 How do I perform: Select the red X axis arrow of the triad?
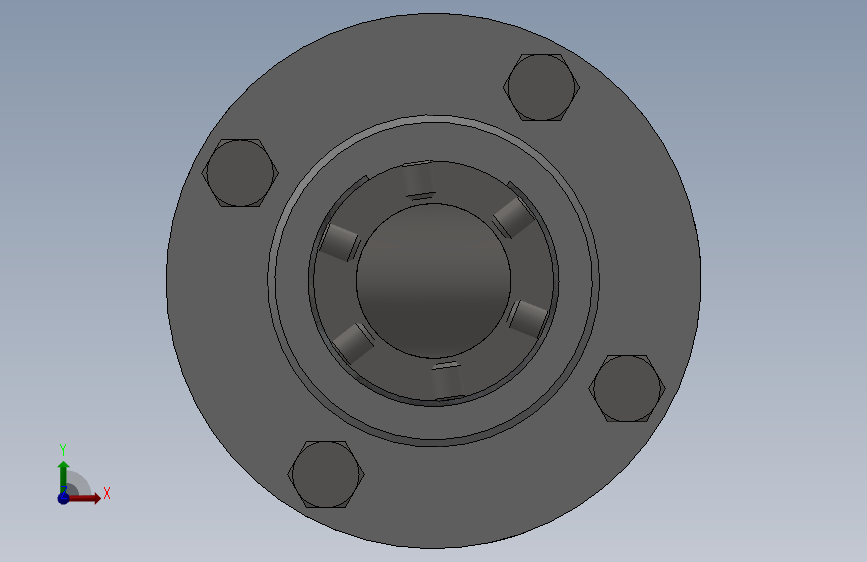point(84,498)
